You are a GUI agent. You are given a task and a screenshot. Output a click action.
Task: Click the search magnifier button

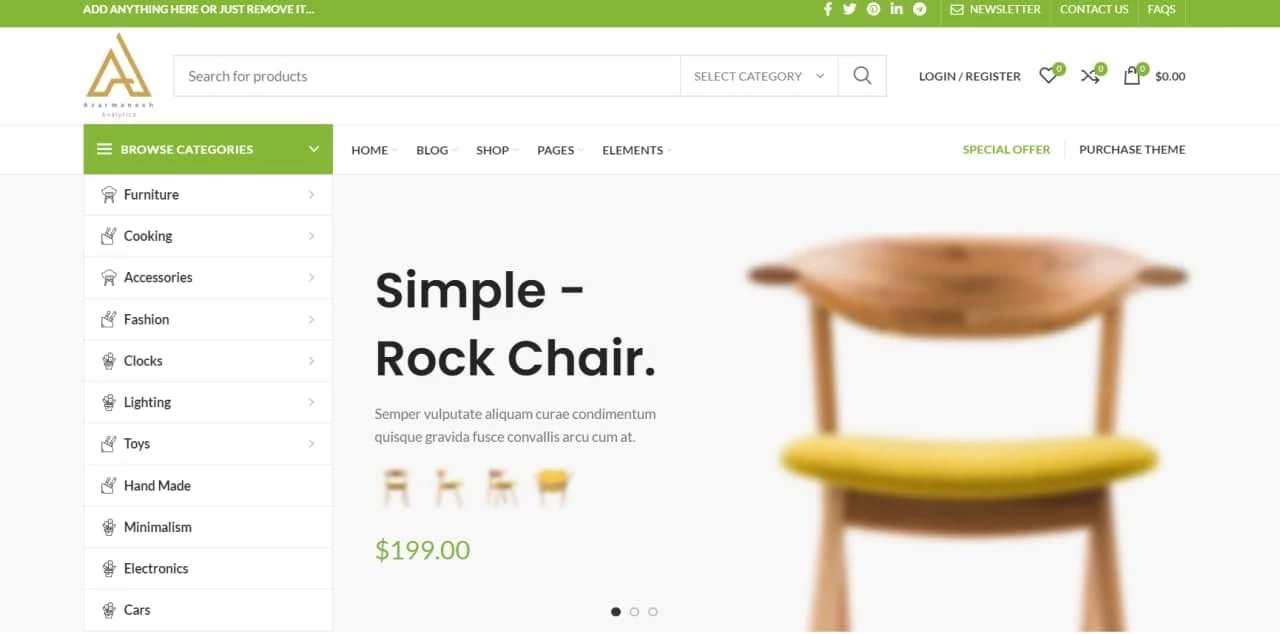(x=862, y=76)
